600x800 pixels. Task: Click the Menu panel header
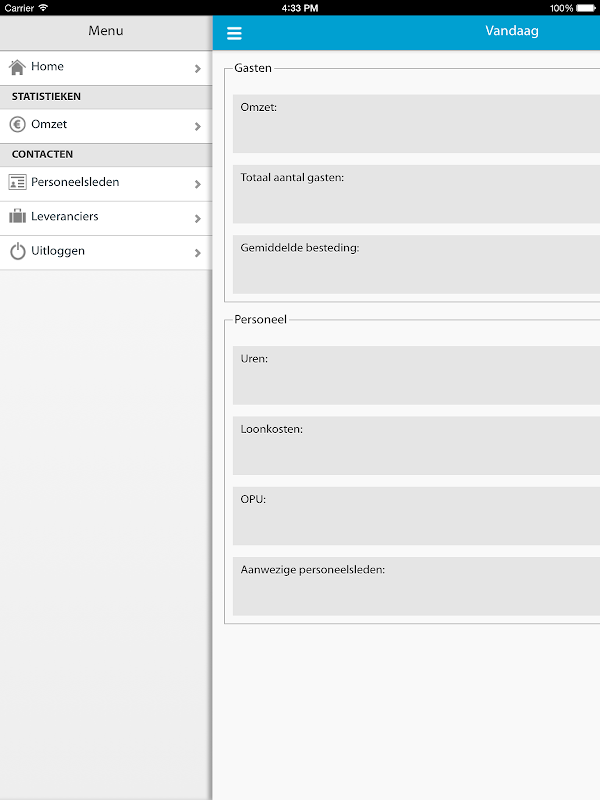click(x=106, y=31)
